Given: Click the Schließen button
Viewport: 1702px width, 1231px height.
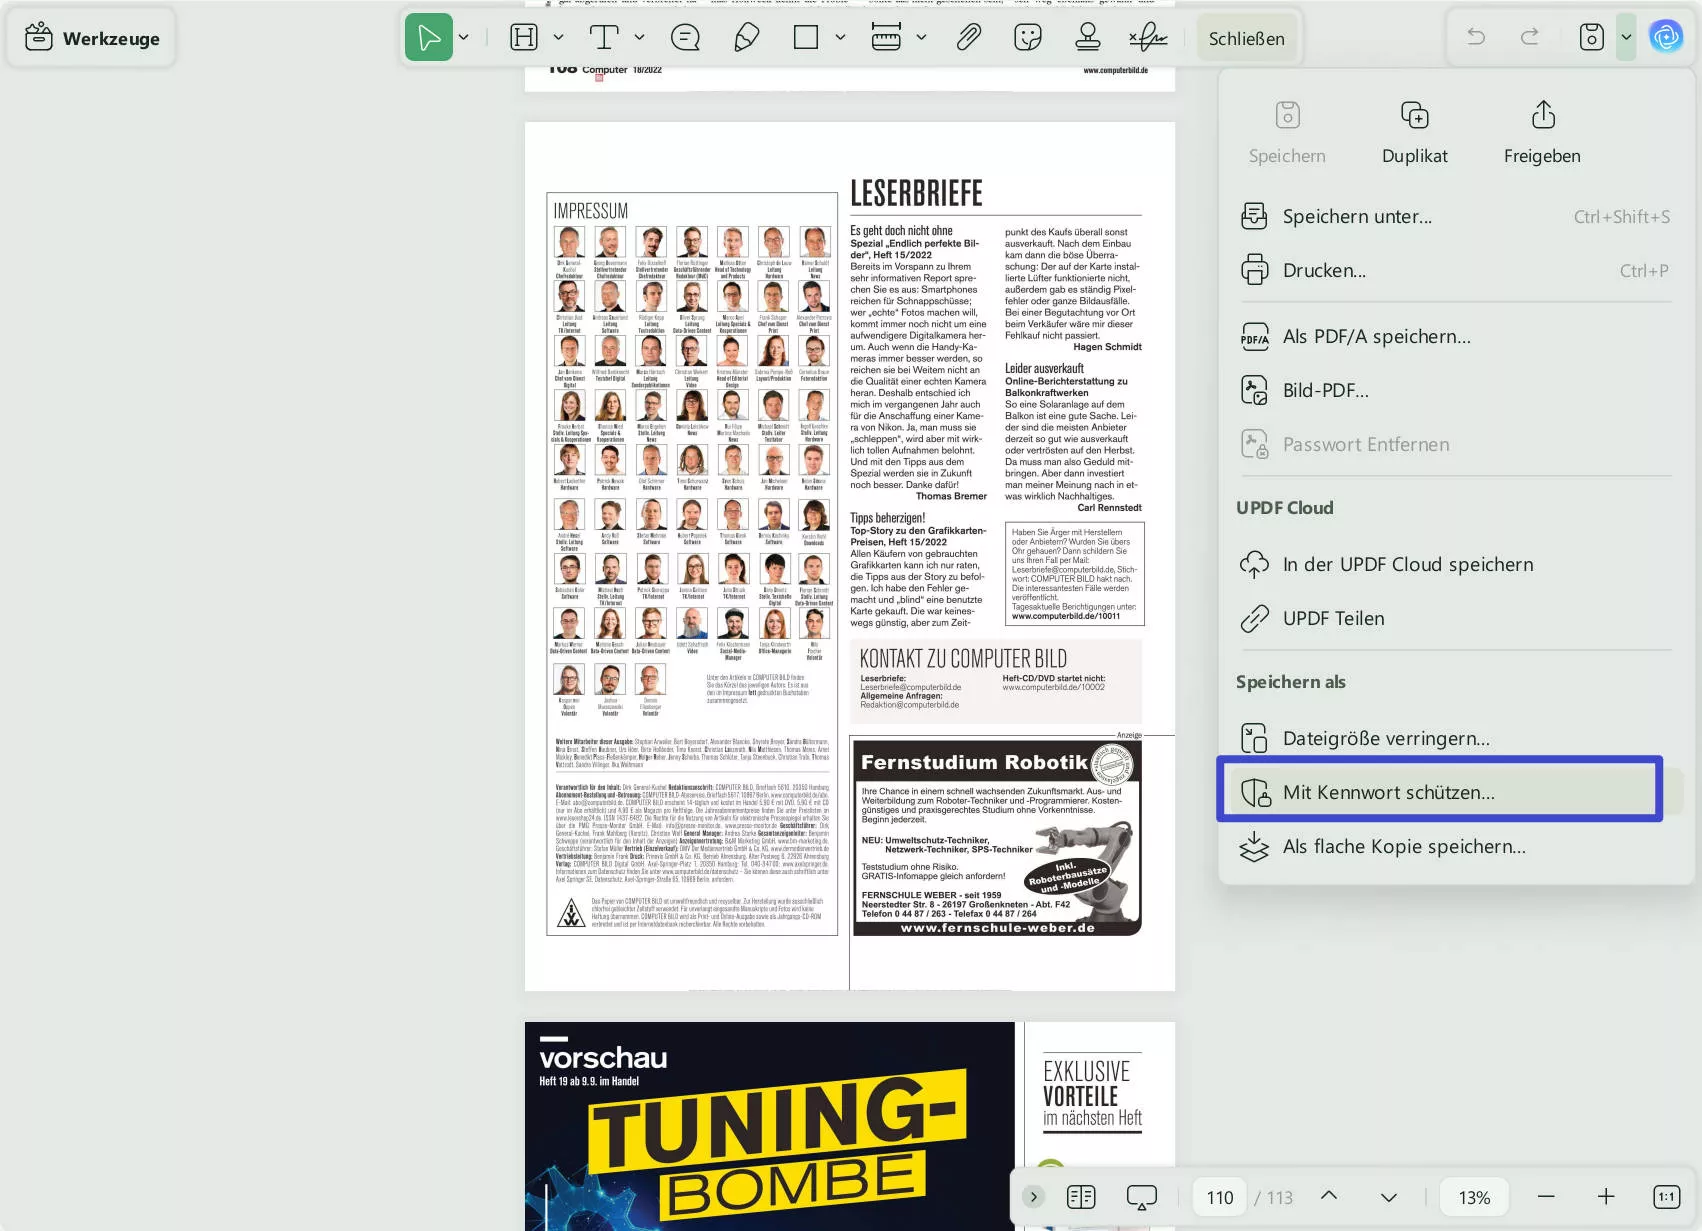Looking at the screenshot, I should click(x=1246, y=38).
